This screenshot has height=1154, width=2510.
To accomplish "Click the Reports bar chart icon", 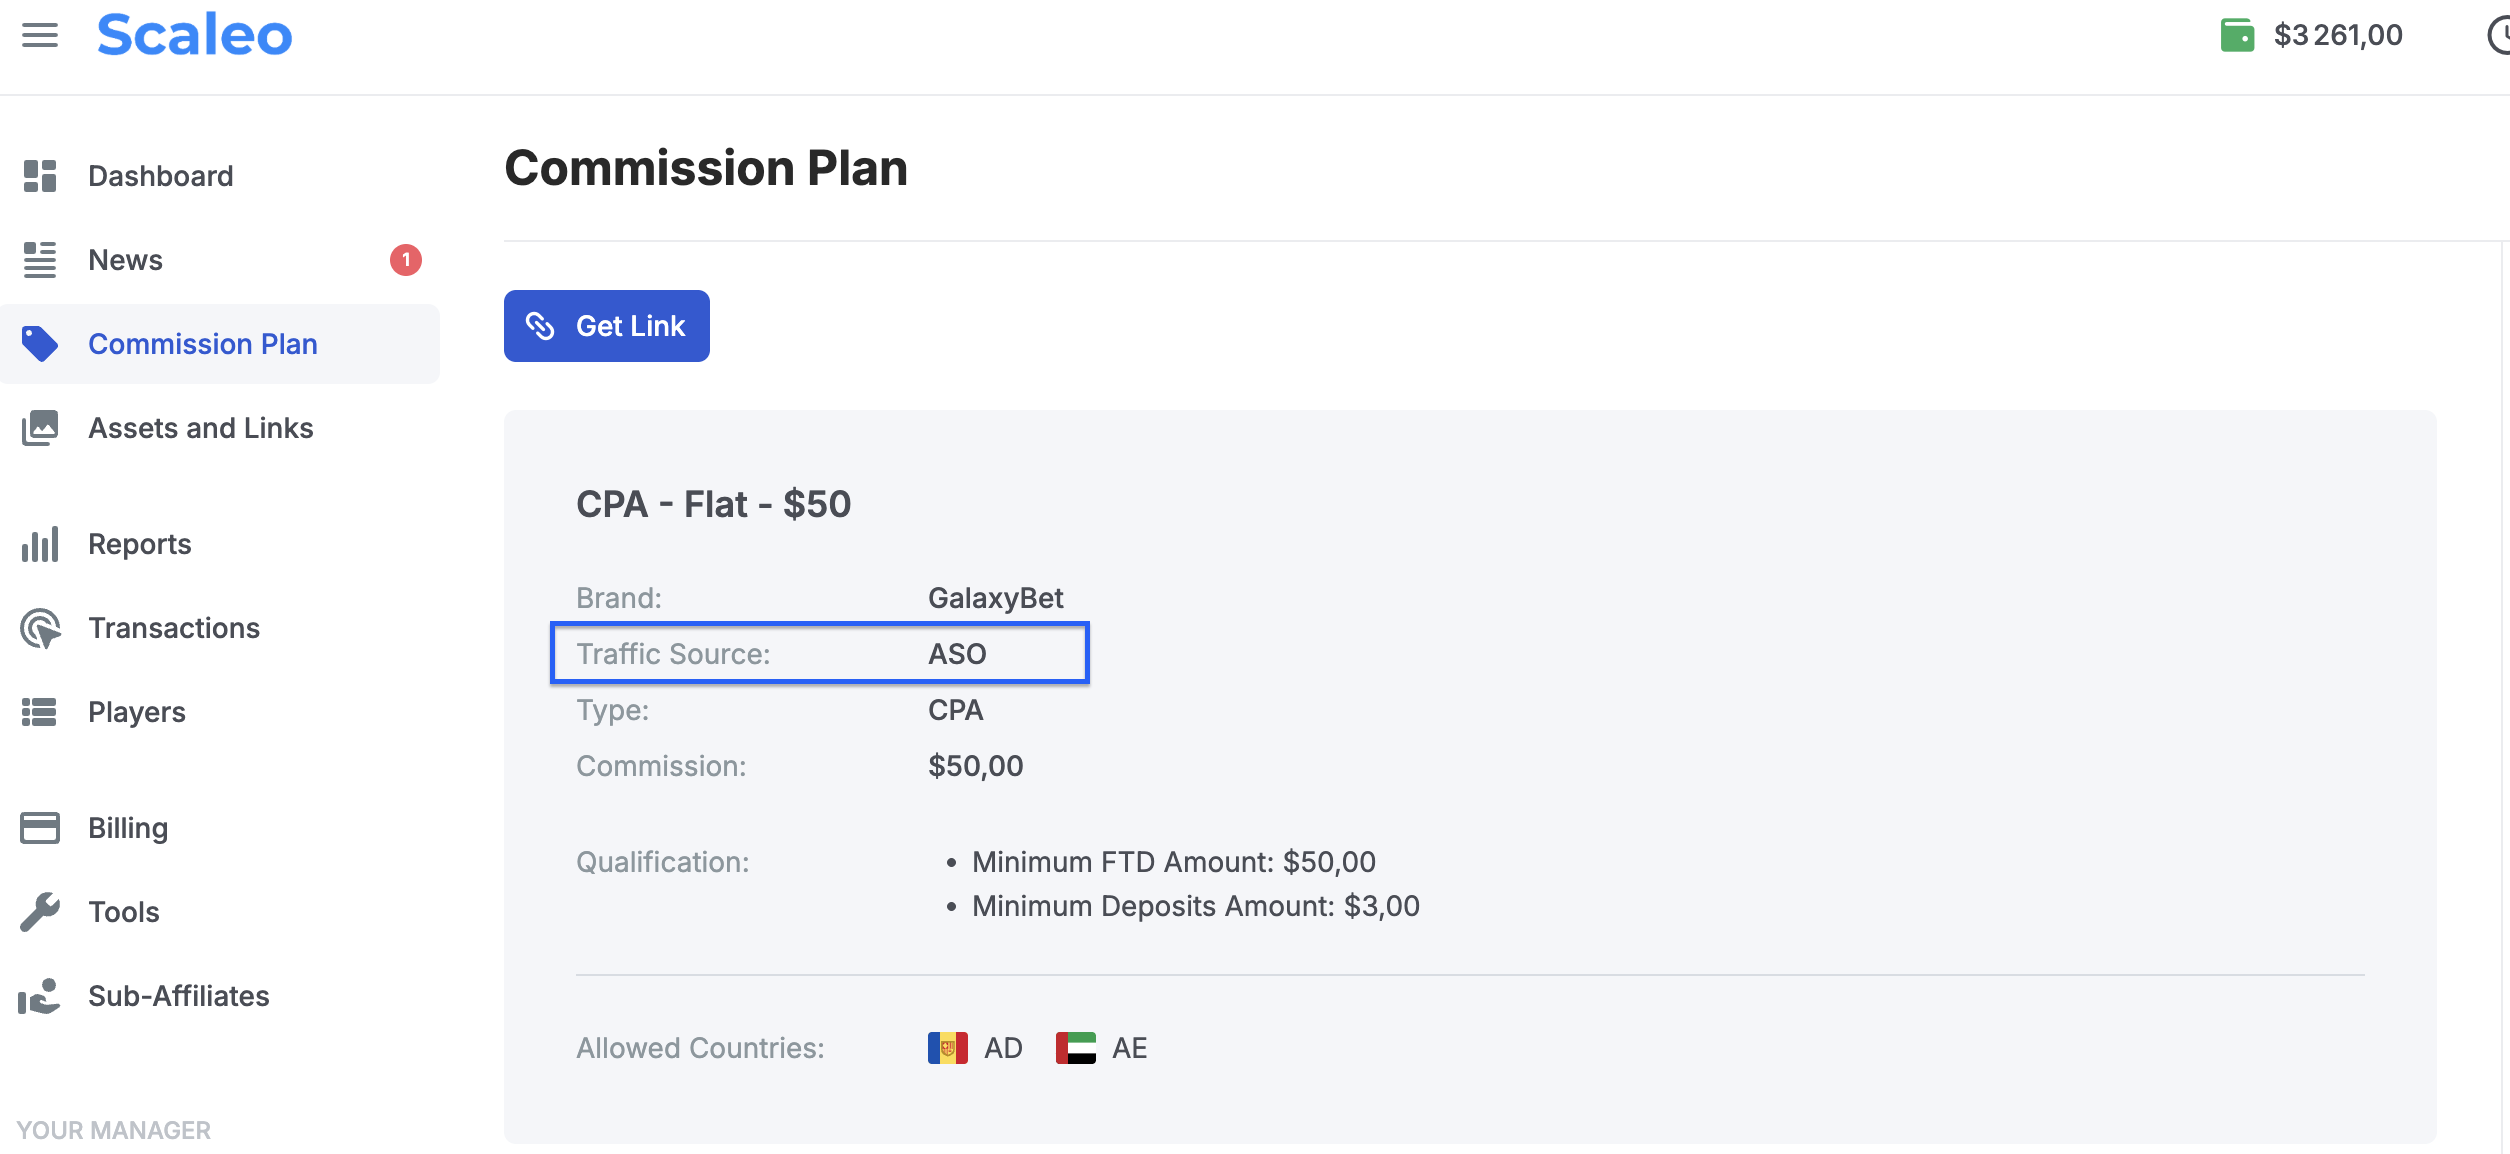I will coord(40,544).
